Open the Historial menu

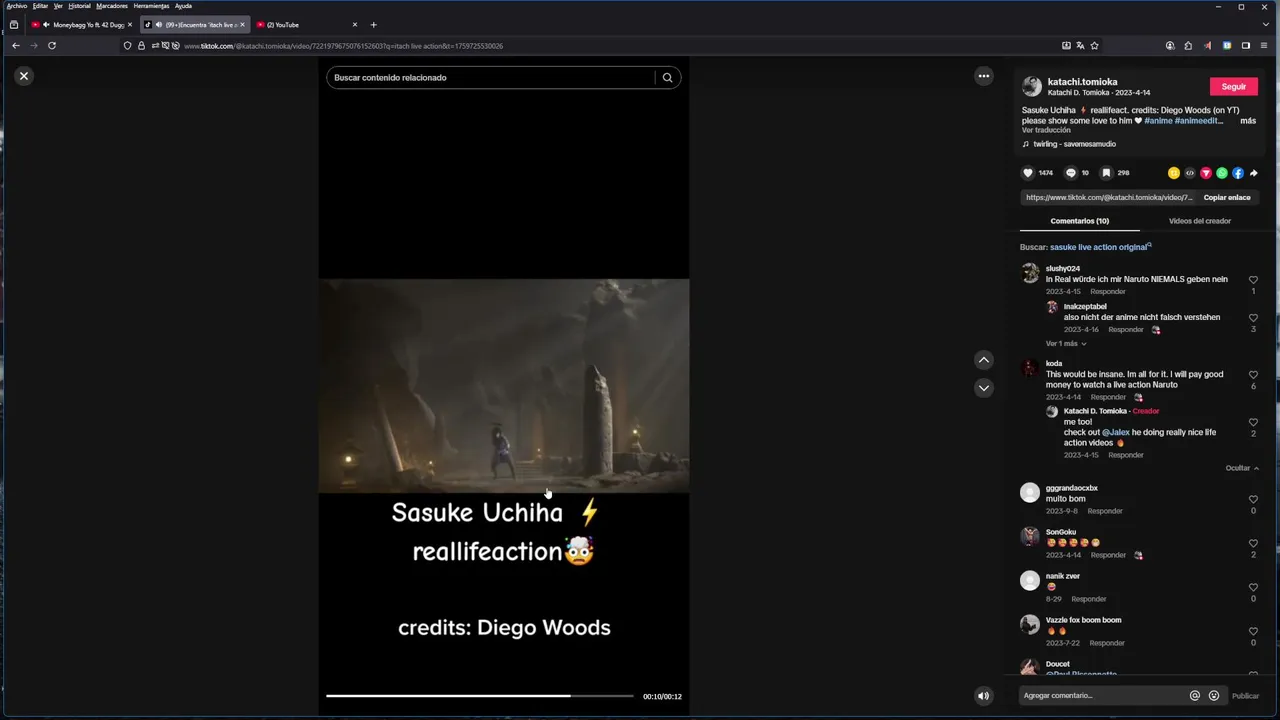(x=79, y=6)
